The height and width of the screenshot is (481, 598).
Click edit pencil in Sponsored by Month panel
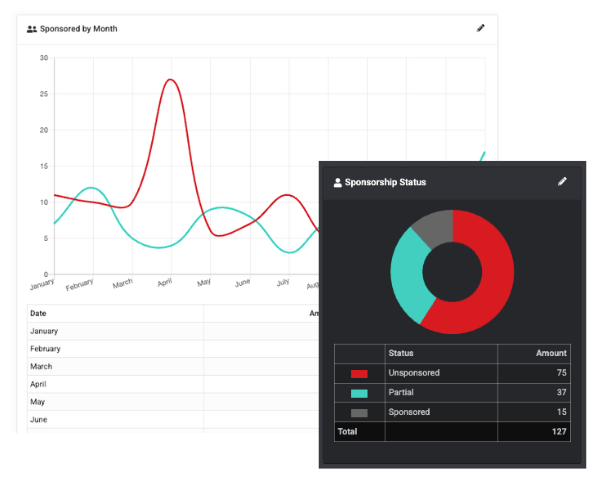point(481,28)
